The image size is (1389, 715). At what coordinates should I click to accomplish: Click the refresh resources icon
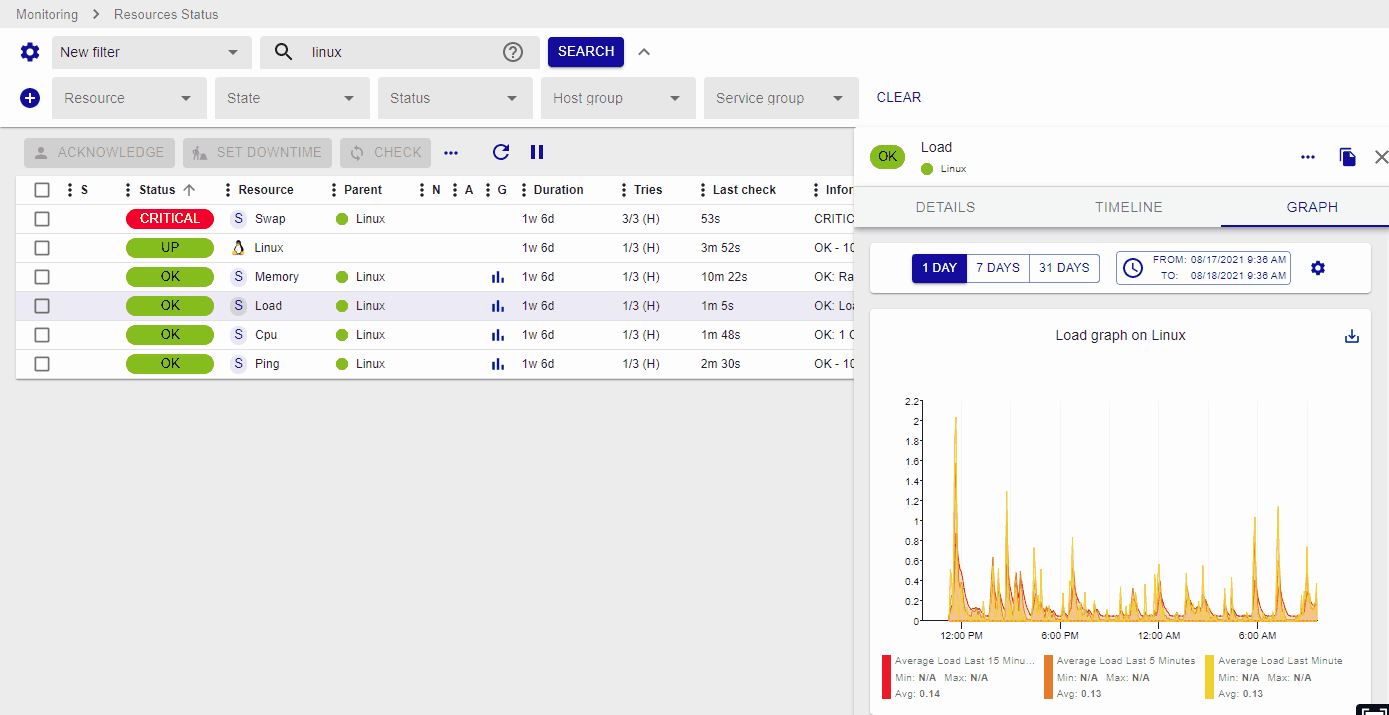coord(501,152)
